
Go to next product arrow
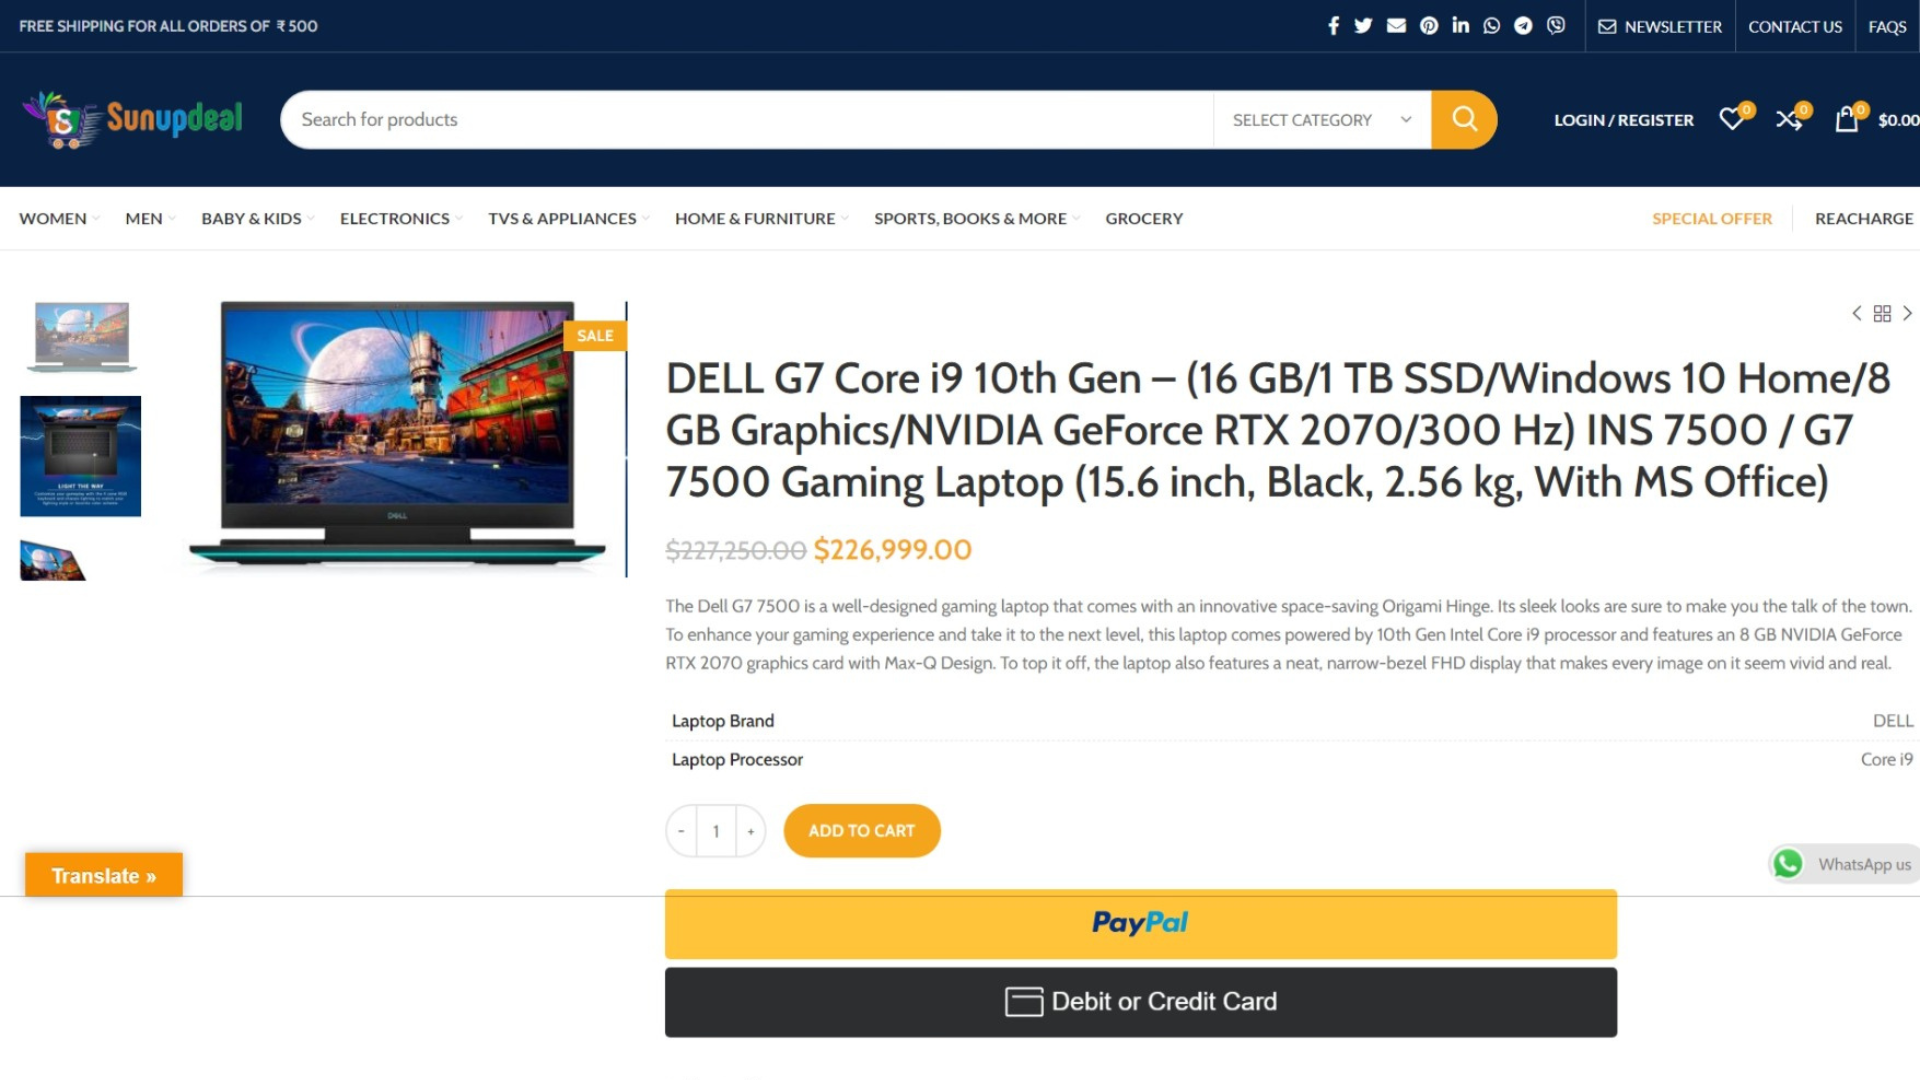click(x=1908, y=314)
